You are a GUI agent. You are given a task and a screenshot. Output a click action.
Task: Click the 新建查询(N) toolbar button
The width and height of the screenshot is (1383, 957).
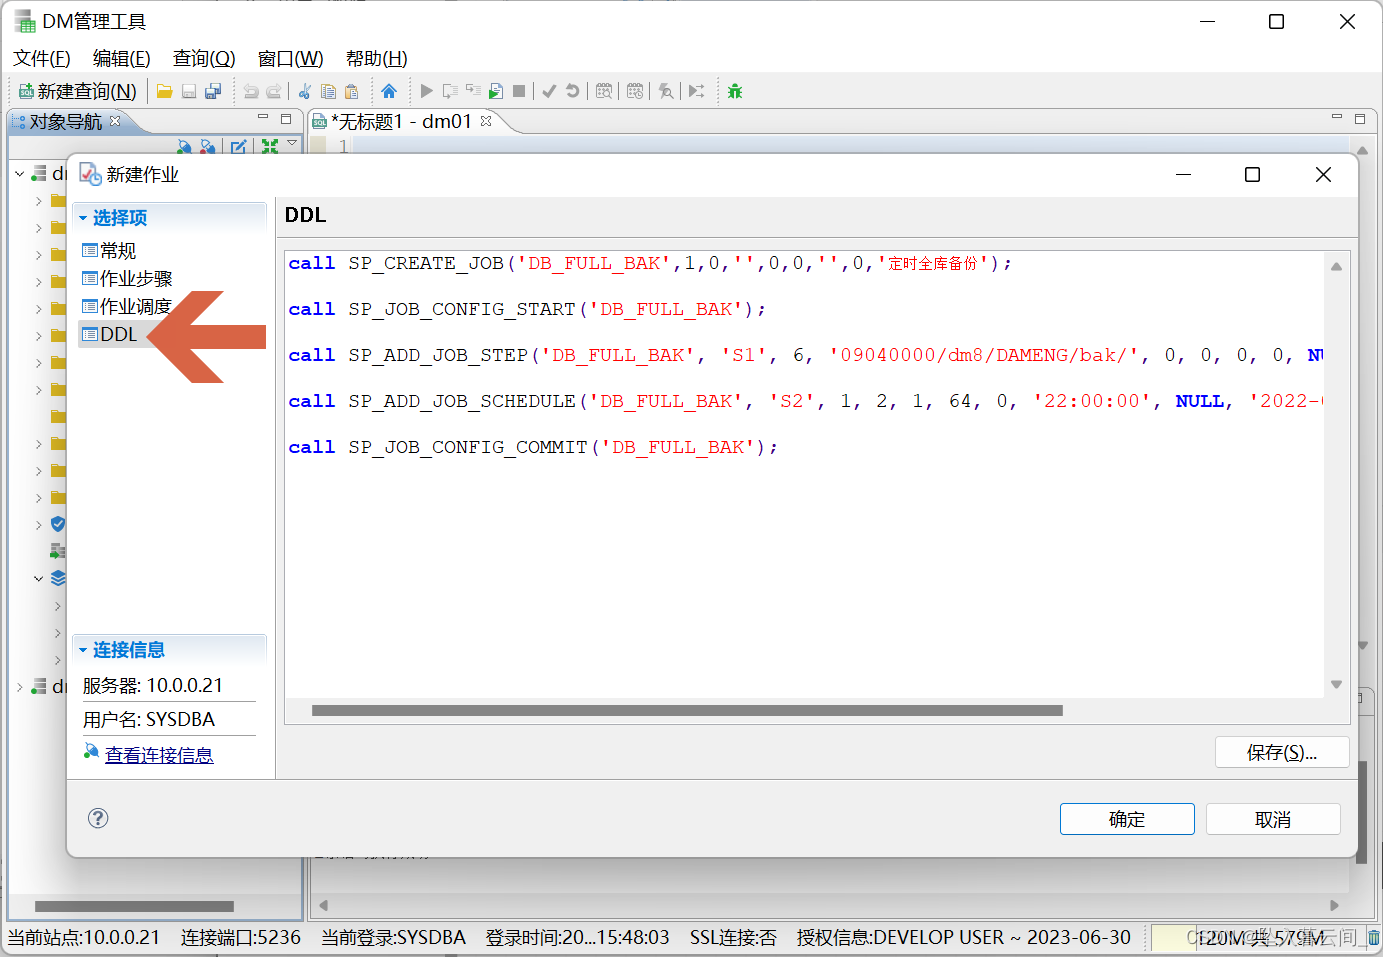(78, 91)
